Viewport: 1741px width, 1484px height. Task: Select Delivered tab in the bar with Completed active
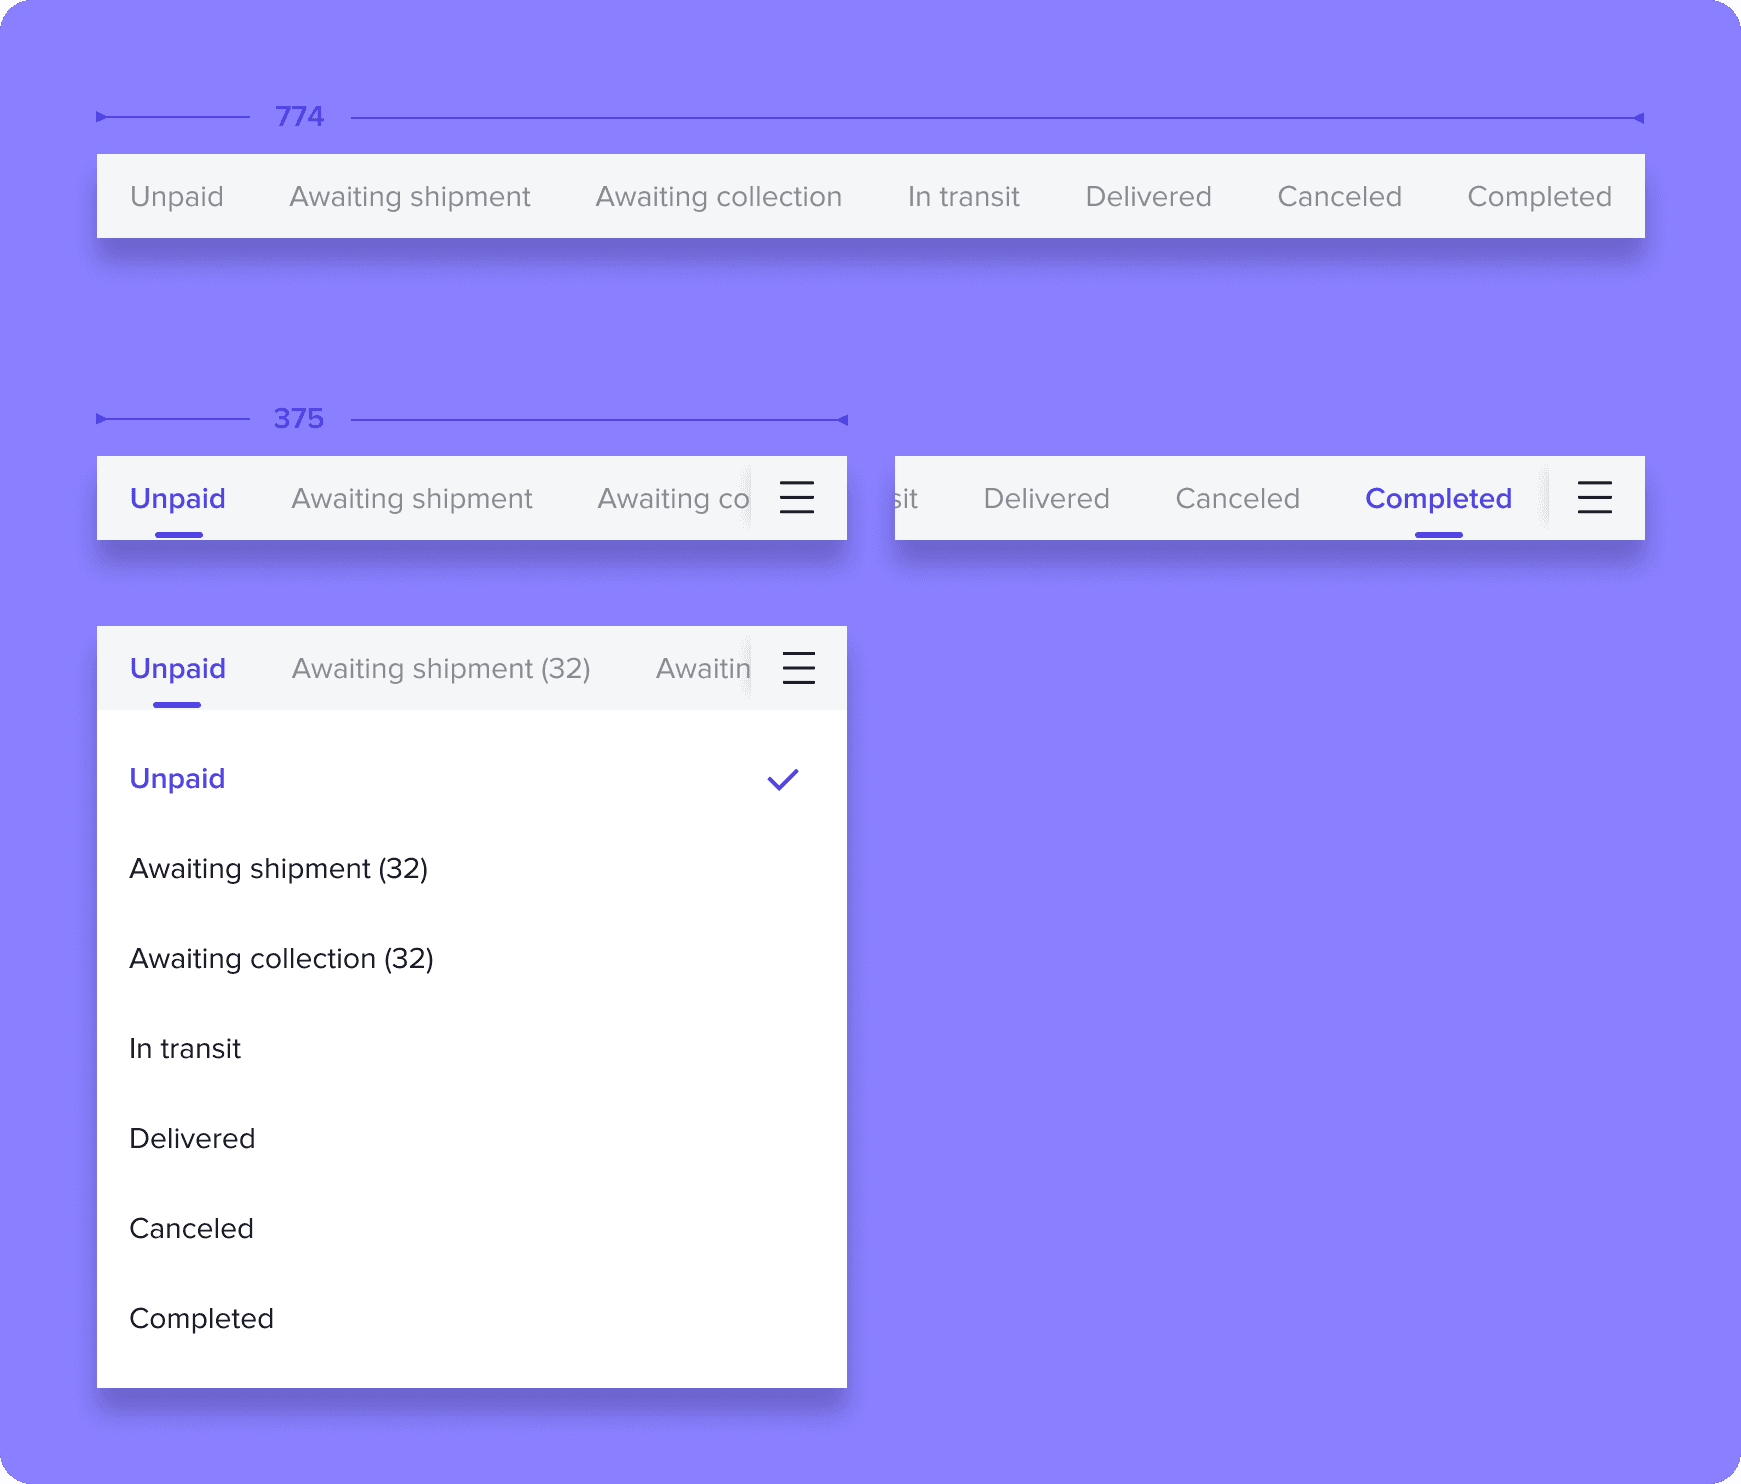click(1047, 498)
